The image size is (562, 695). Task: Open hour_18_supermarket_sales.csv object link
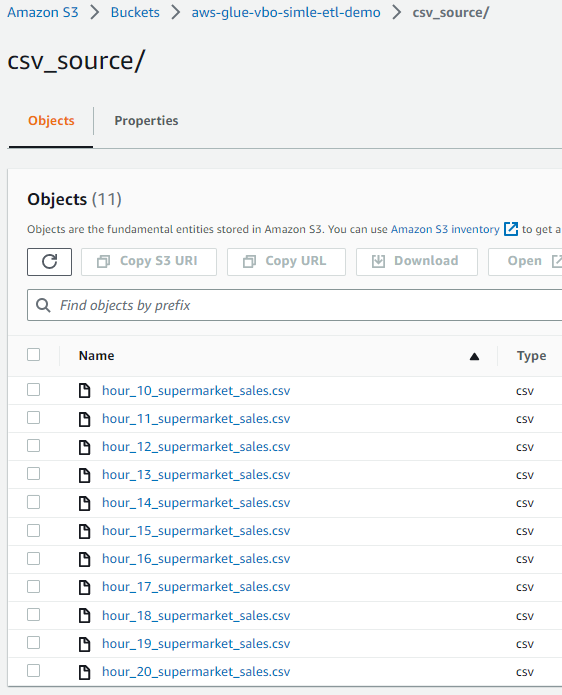pos(196,616)
